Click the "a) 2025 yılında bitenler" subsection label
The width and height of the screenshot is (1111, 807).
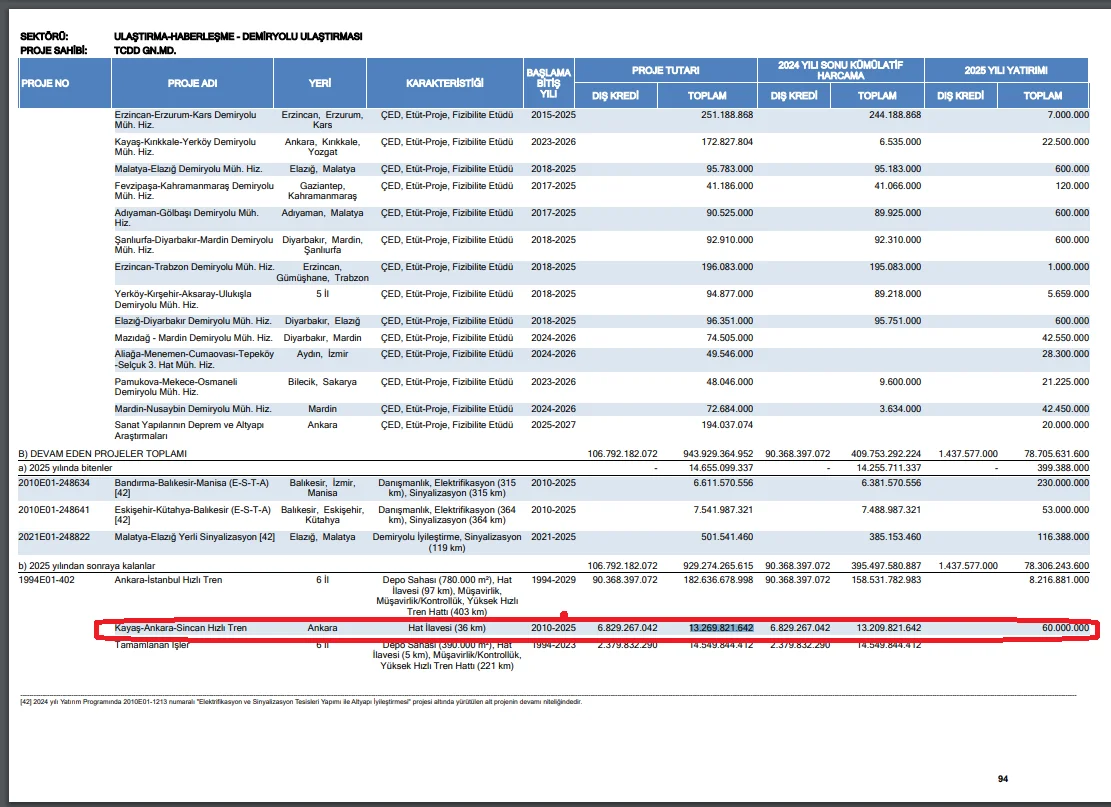point(66,468)
